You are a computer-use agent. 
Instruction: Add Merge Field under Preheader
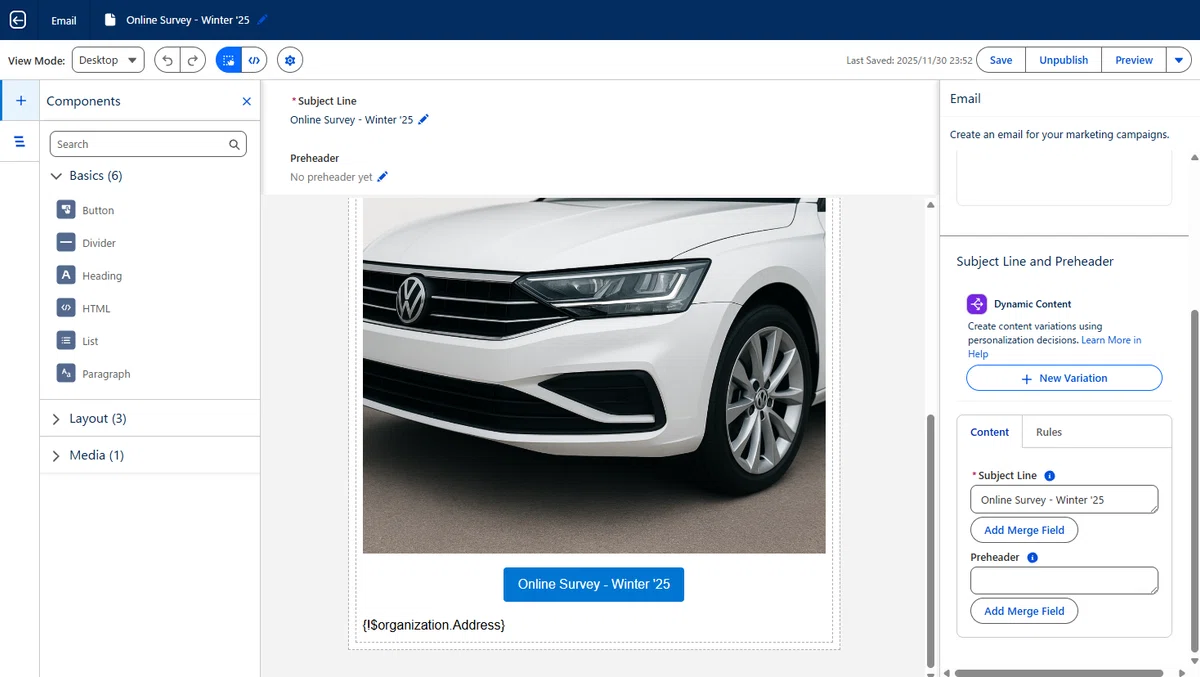pos(1024,611)
